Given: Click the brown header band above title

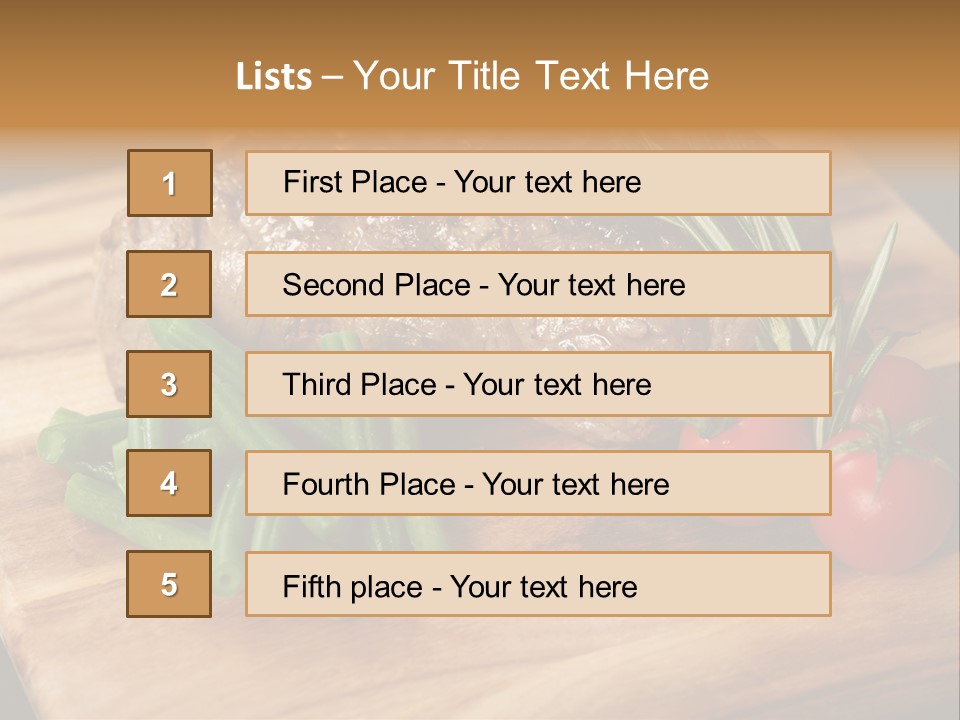Looking at the screenshot, I should pyautogui.click(x=480, y=24).
